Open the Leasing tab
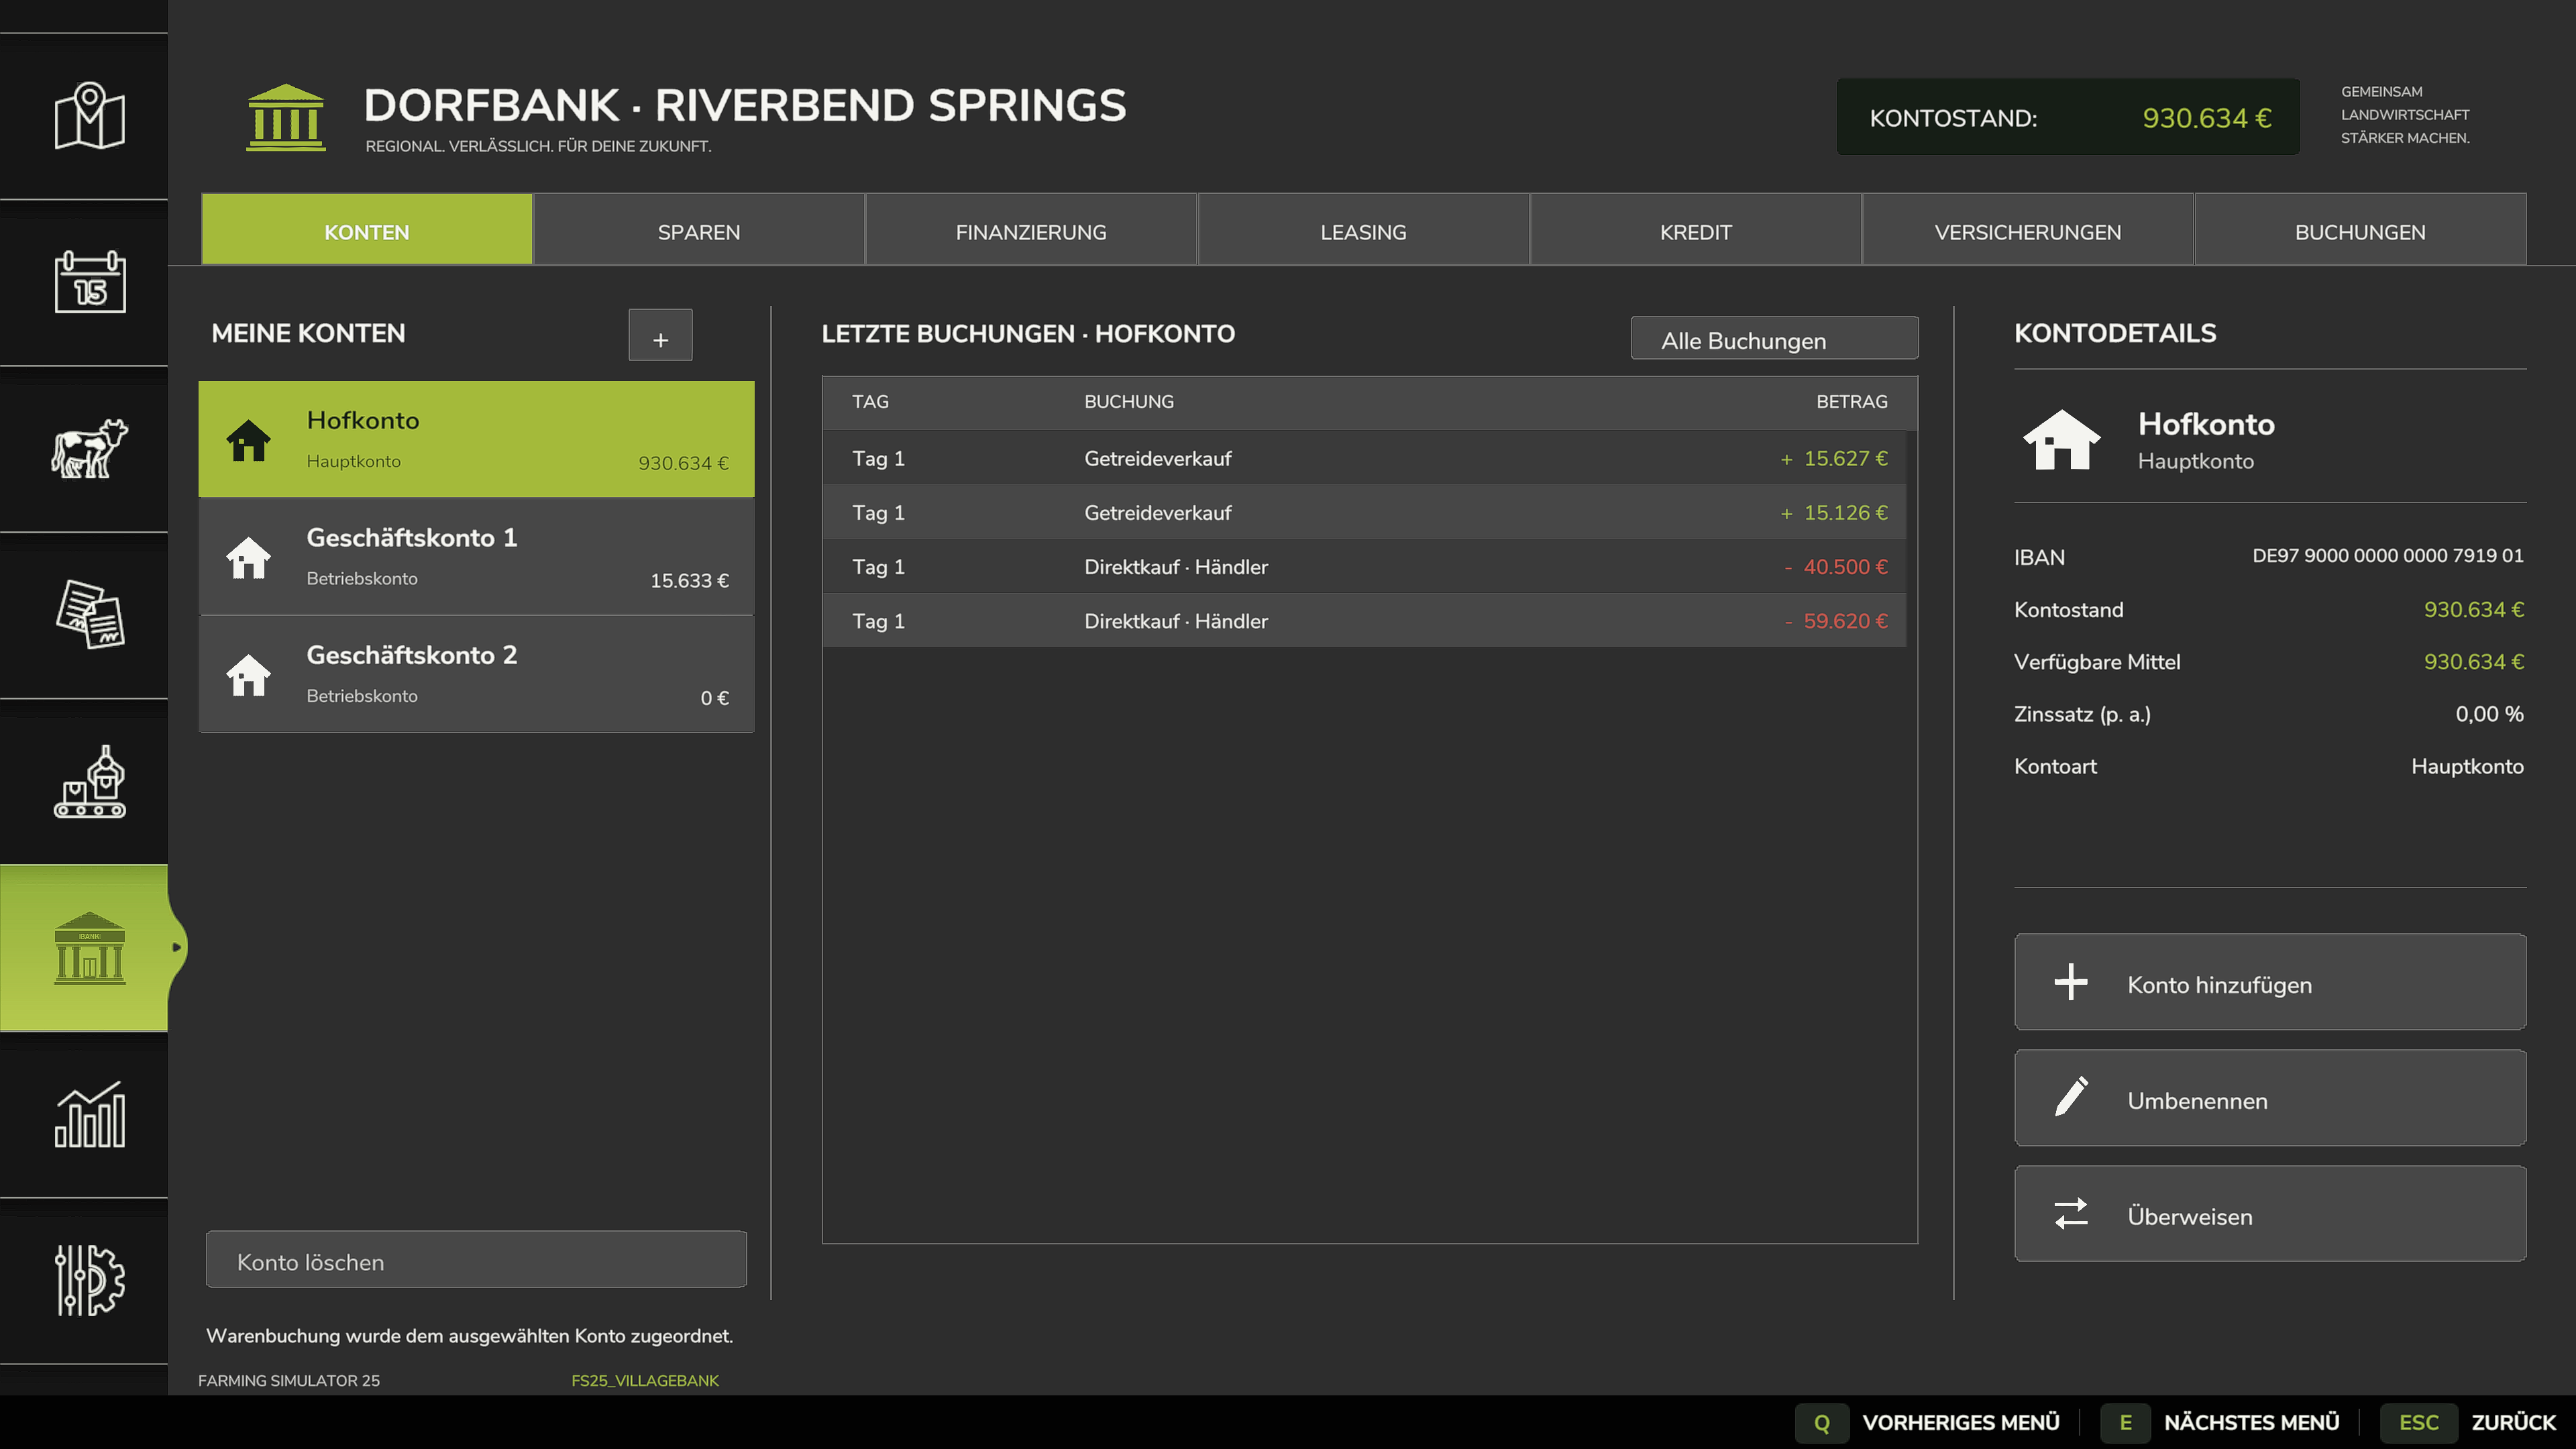 [1363, 229]
